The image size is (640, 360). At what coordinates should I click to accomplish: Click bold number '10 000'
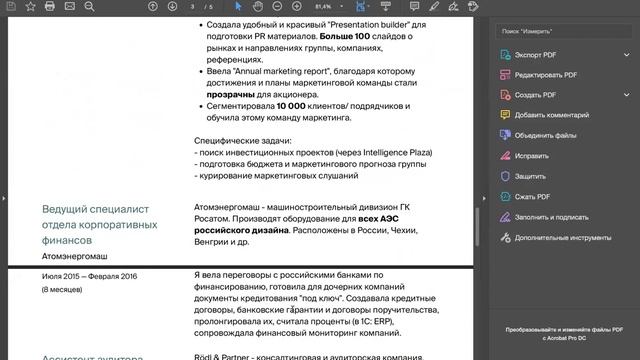(291, 106)
